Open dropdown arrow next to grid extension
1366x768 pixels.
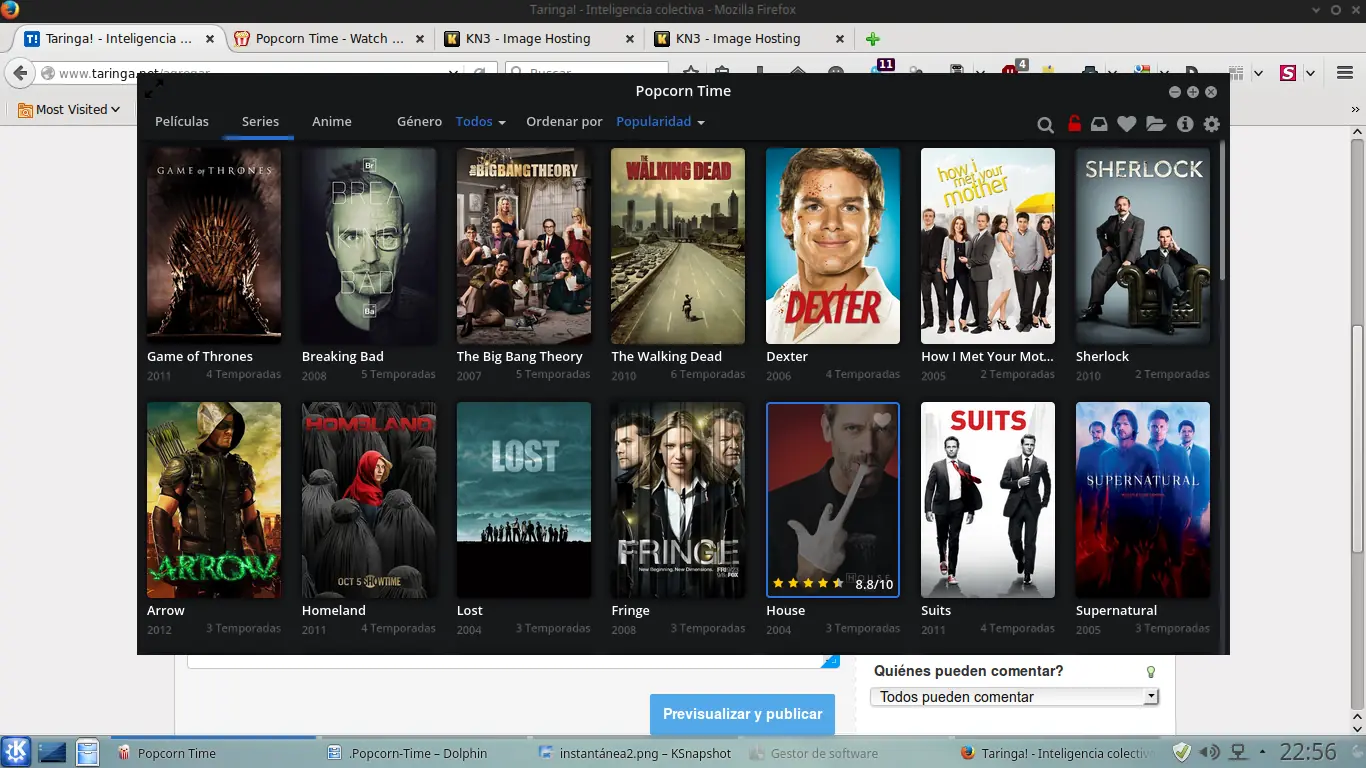[1258, 74]
